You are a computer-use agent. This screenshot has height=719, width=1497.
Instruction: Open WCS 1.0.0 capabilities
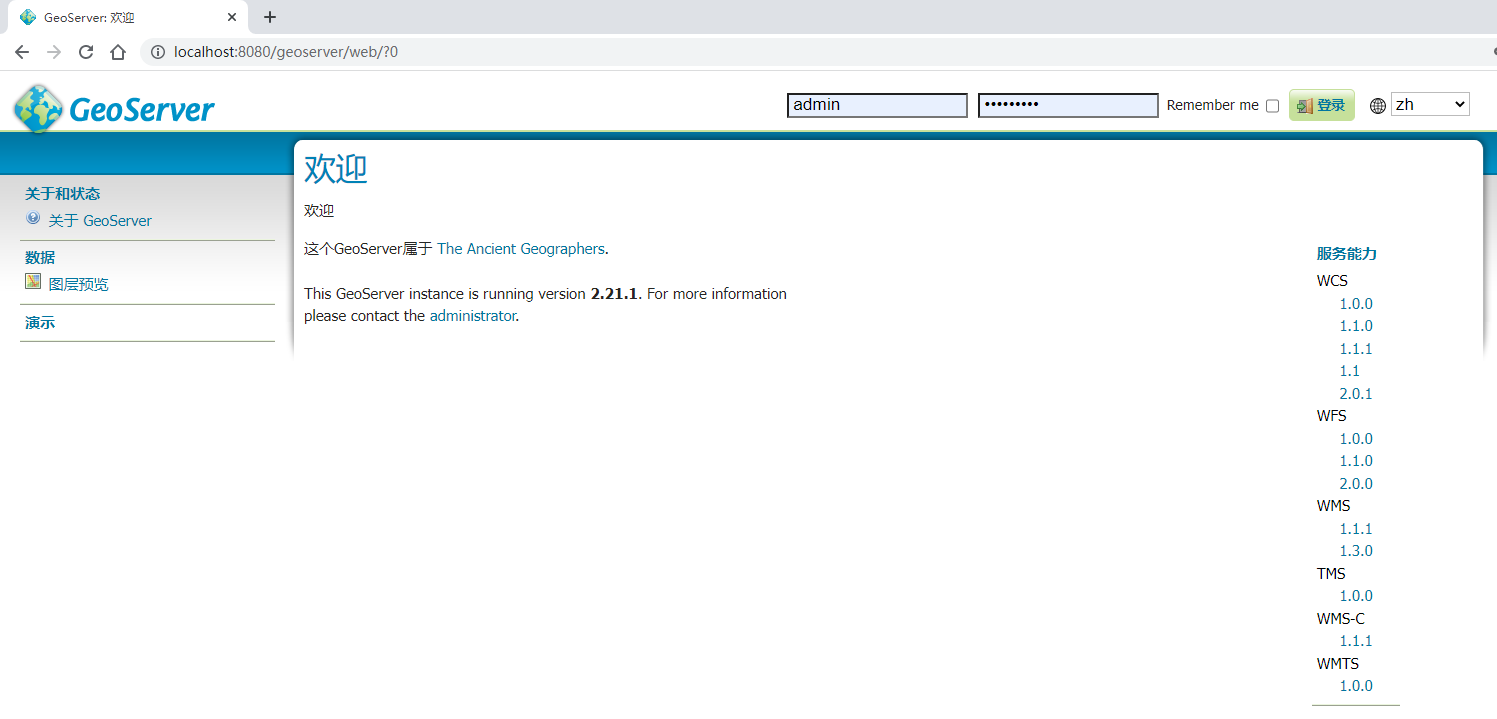(1356, 304)
